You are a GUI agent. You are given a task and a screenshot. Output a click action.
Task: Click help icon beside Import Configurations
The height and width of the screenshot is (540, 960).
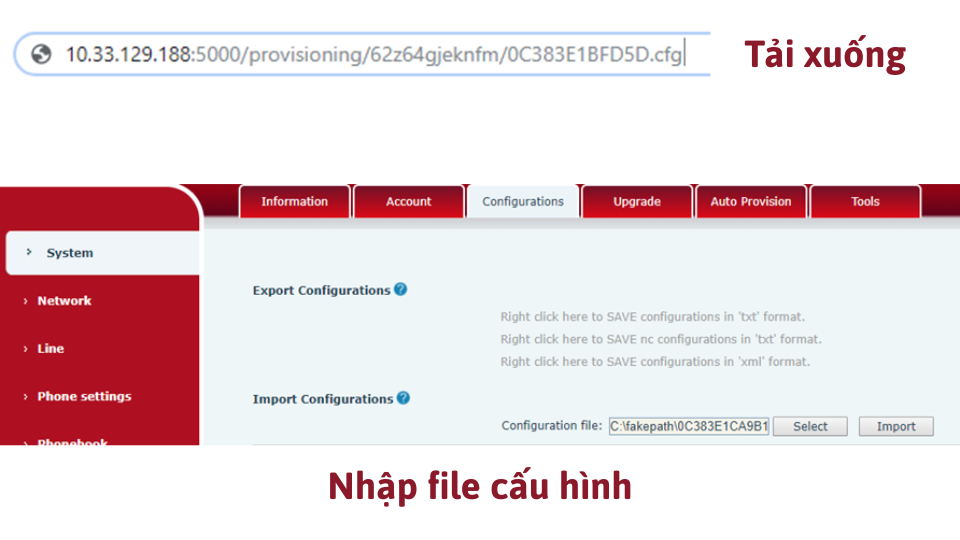coord(403,398)
